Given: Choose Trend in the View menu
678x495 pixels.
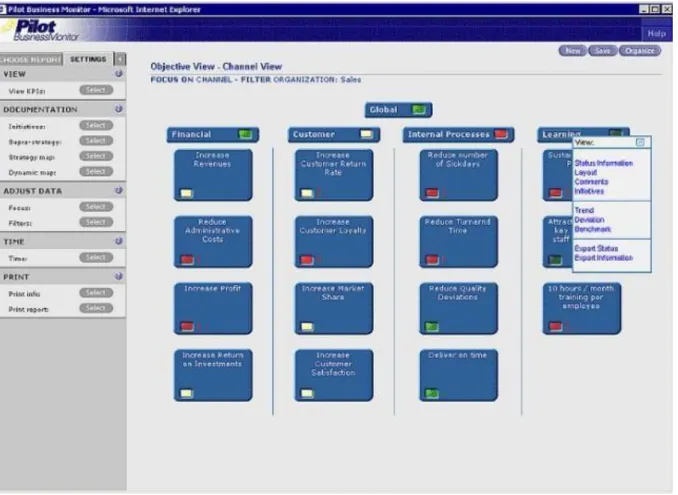Looking at the screenshot, I should [x=584, y=210].
